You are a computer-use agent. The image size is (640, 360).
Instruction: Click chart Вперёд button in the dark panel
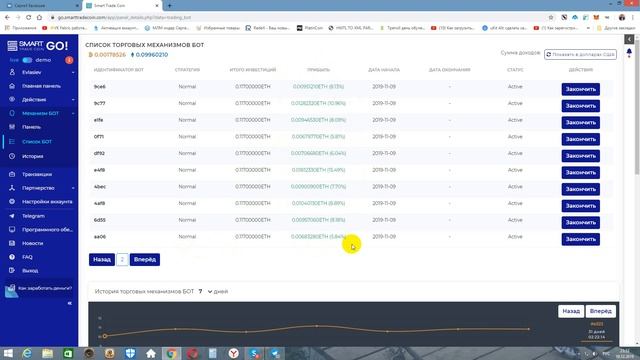click(x=600, y=311)
